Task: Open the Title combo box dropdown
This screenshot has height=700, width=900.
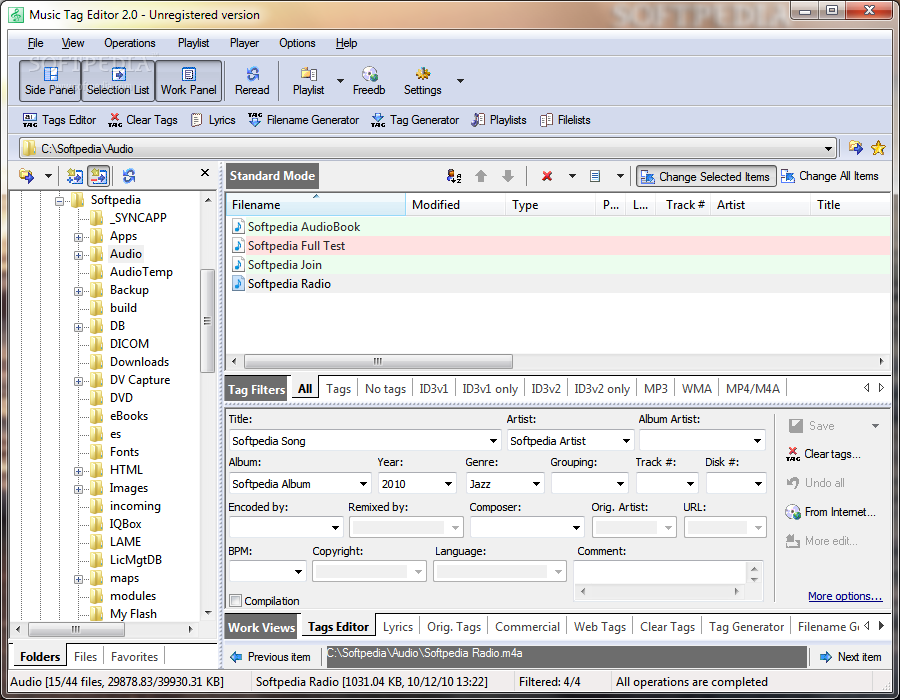Action: pyautogui.click(x=493, y=441)
